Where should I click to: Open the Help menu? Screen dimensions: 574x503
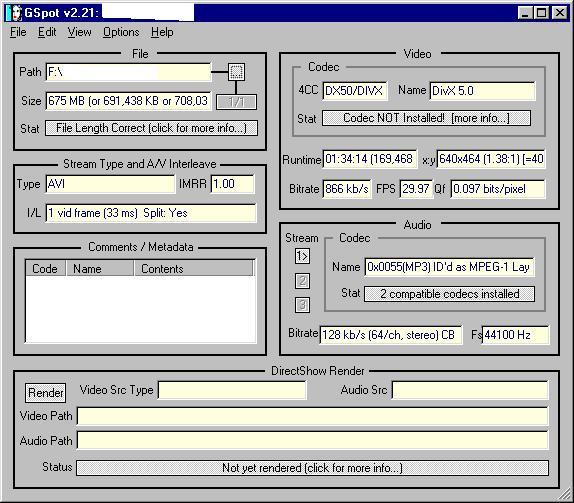pos(162,32)
